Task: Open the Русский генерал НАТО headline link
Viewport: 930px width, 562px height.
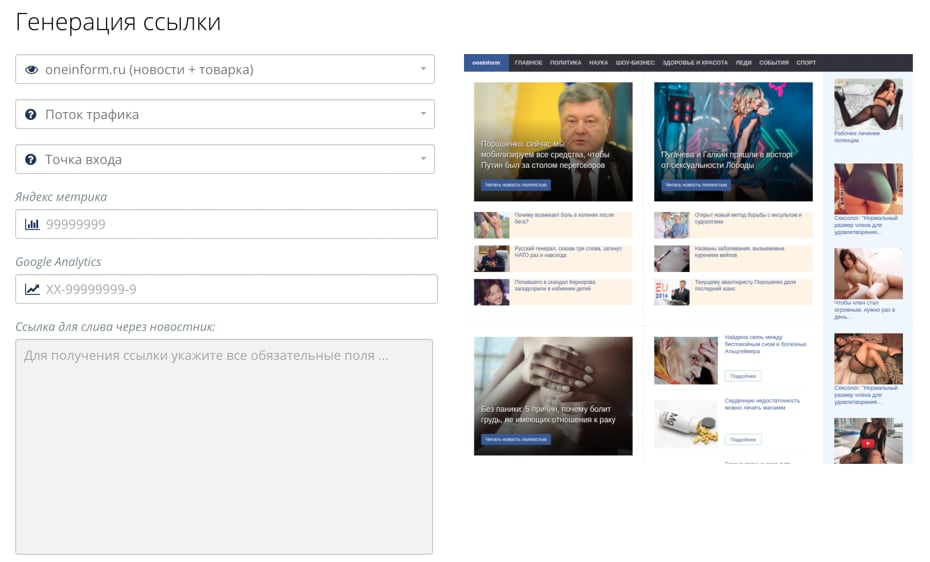Action: pos(568,251)
